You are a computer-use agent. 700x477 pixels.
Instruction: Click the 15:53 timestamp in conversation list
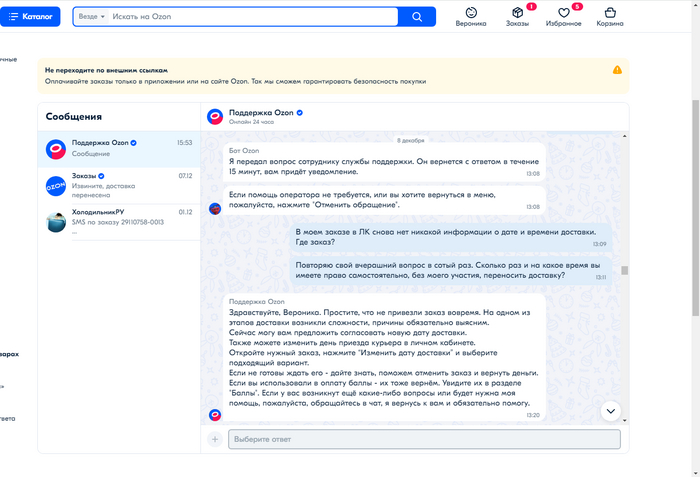pyautogui.click(x=184, y=142)
